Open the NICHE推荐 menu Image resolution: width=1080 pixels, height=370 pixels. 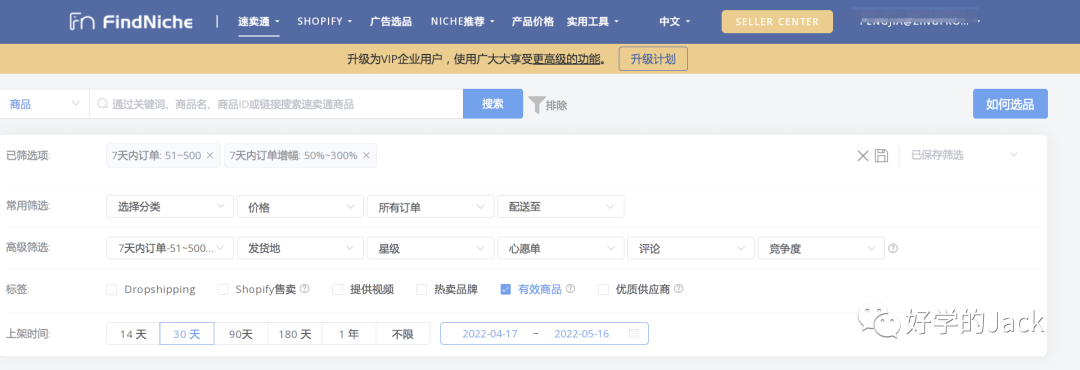[x=463, y=21]
